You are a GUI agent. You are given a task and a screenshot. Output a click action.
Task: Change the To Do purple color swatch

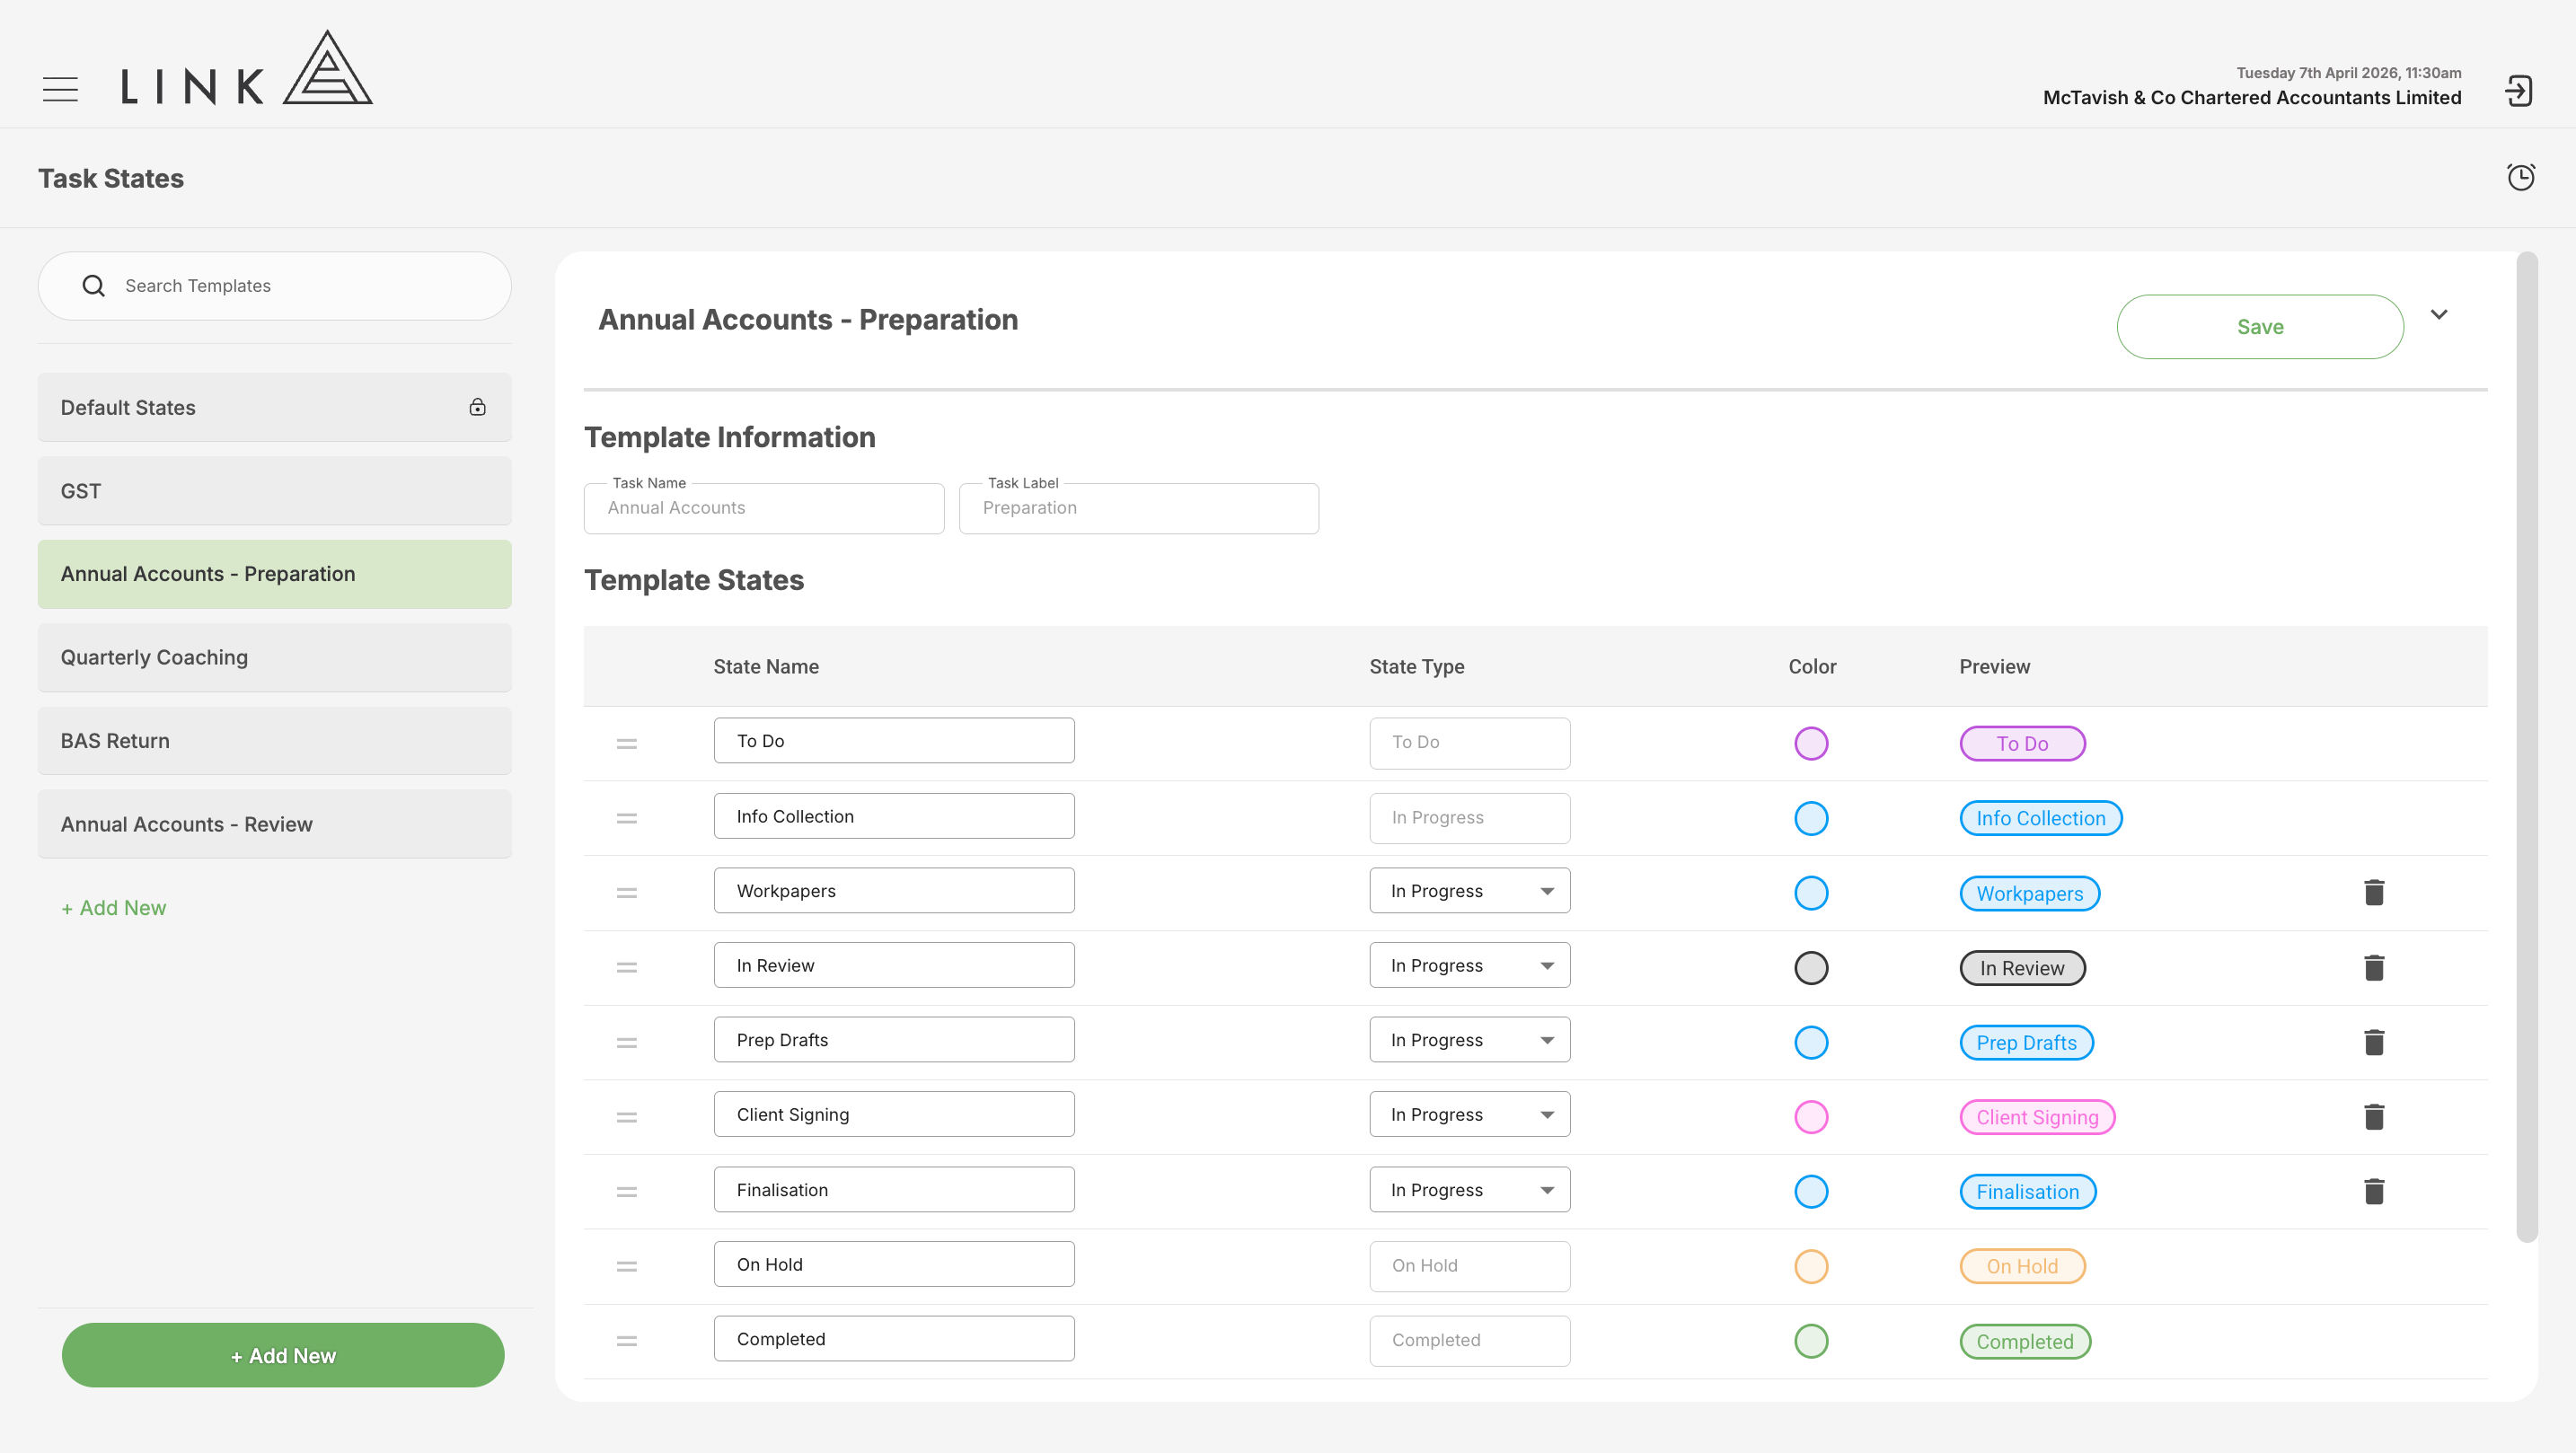coord(1810,743)
